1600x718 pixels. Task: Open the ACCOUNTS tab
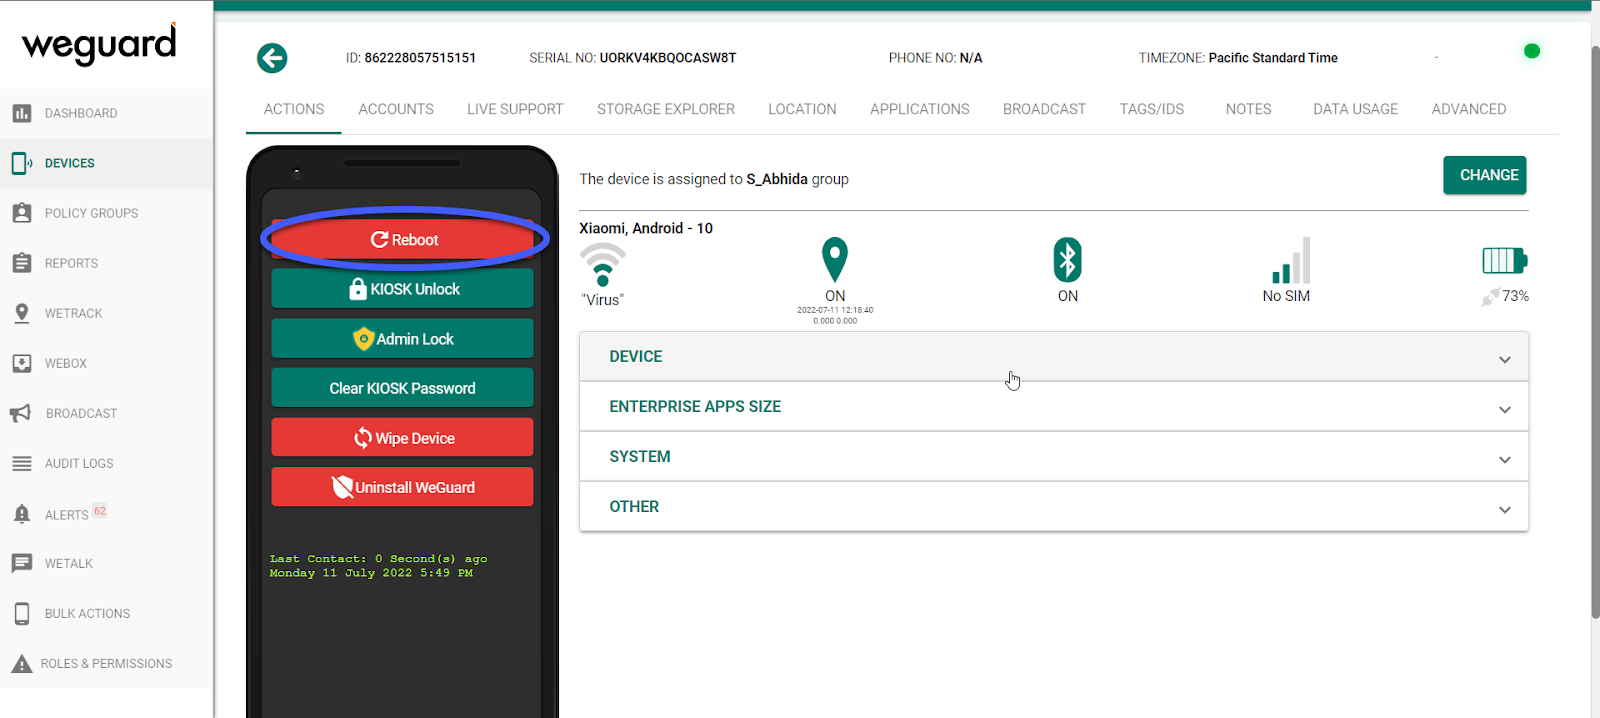[x=396, y=109]
